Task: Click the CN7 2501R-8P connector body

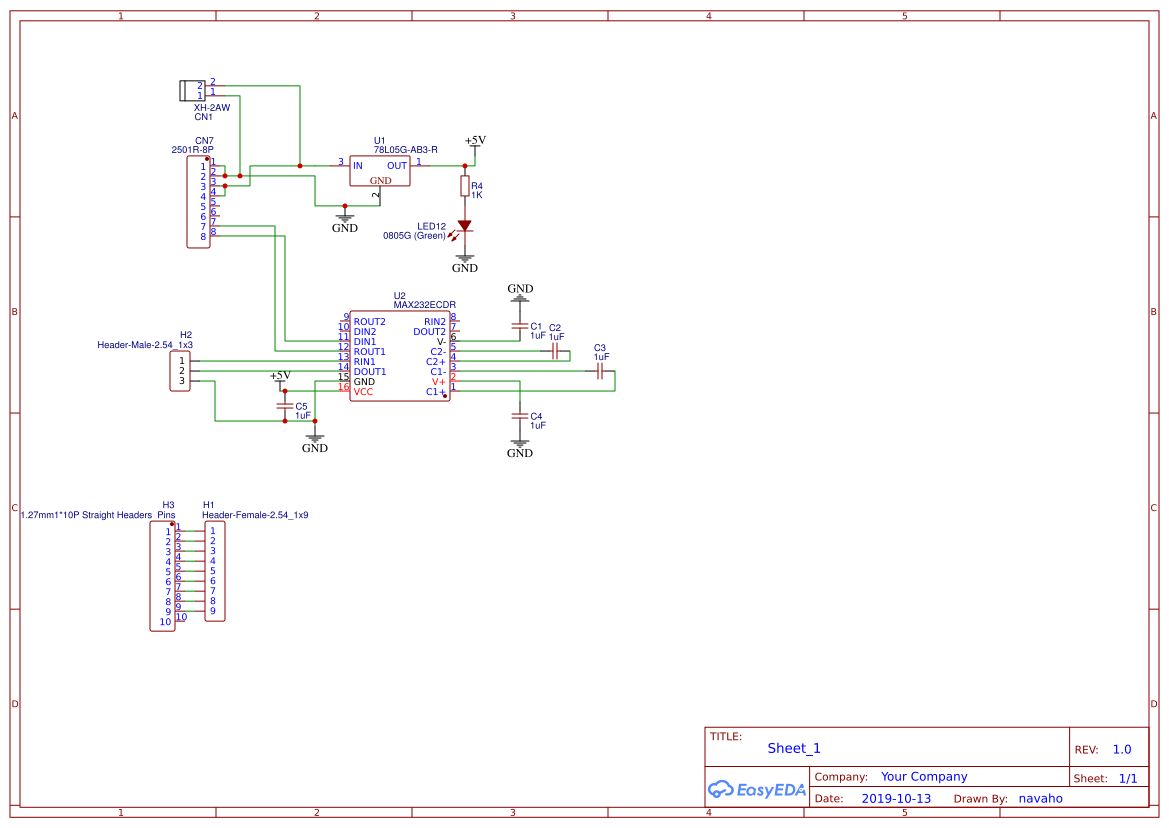Action: click(197, 201)
